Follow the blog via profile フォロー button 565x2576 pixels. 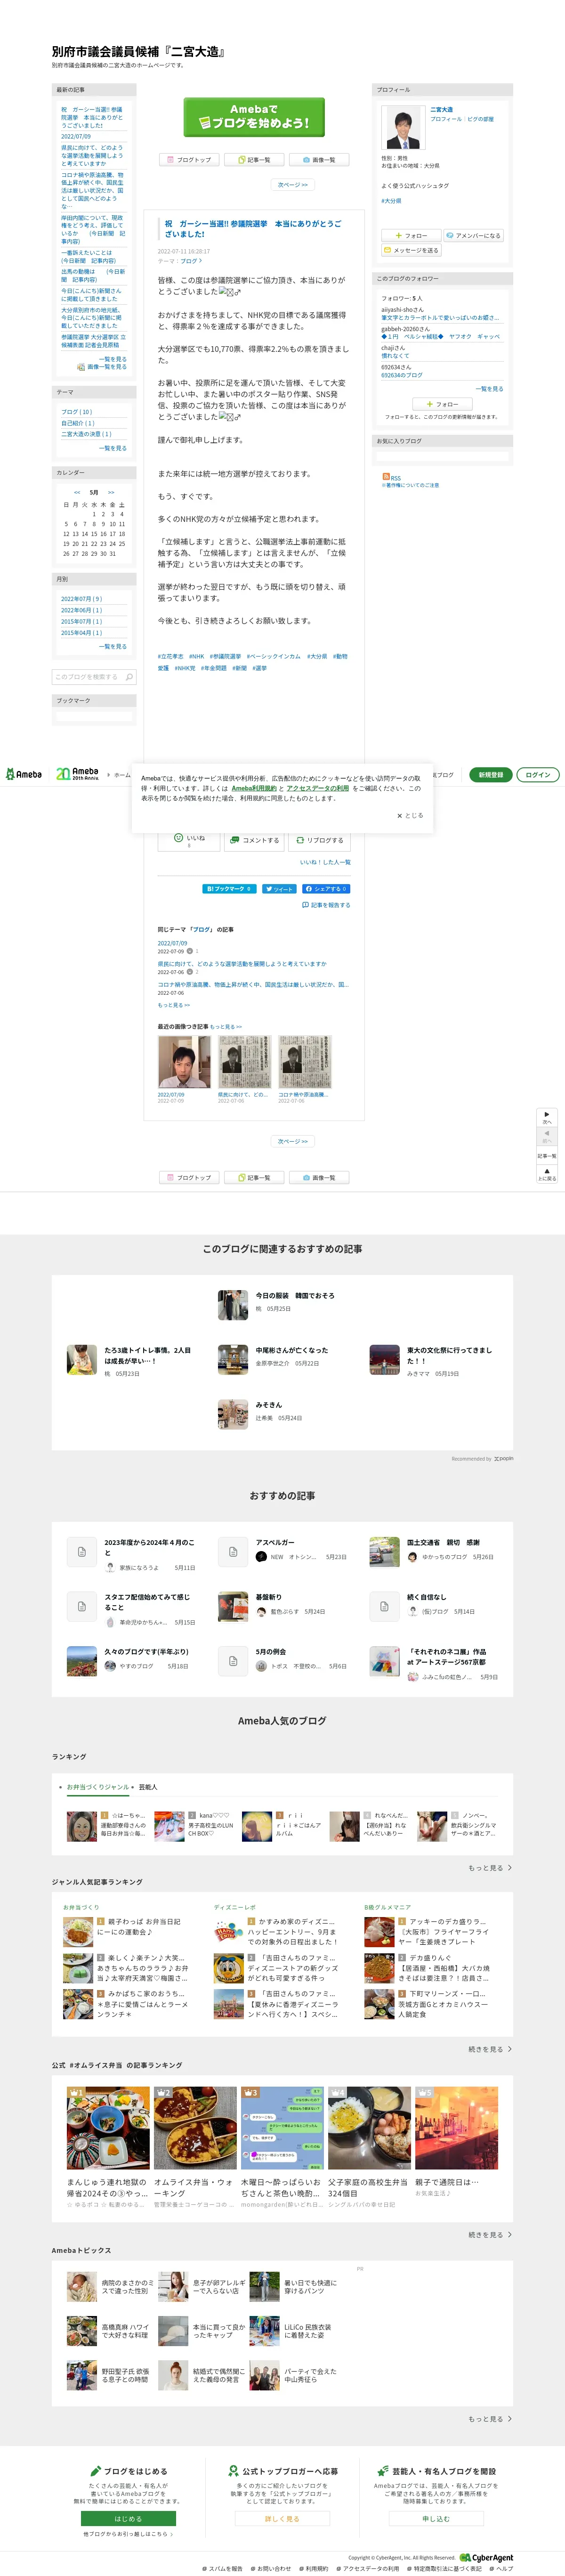tap(411, 236)
